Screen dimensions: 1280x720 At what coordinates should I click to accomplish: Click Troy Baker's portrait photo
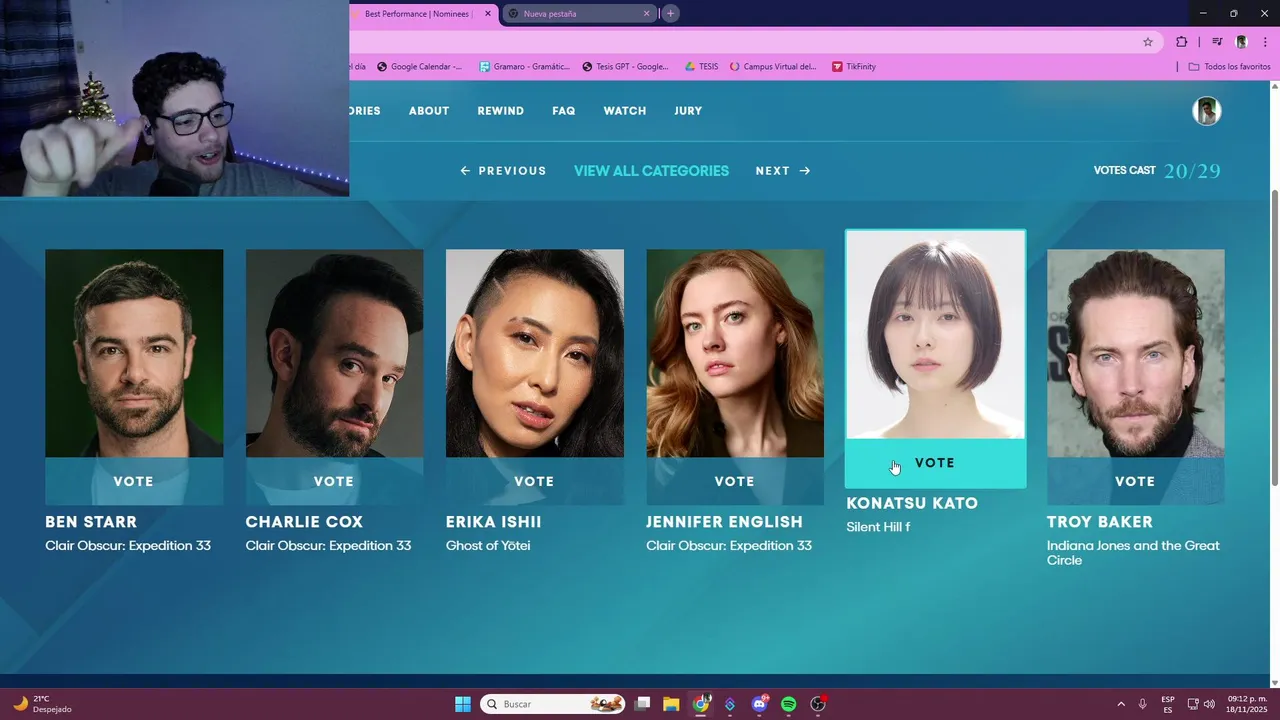(1135, 353)
